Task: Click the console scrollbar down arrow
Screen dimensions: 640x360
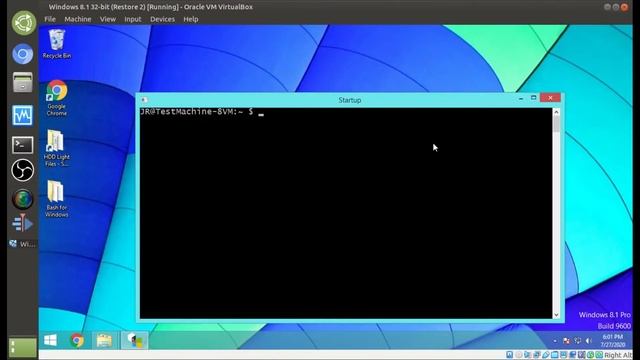Action: point(556,315)
